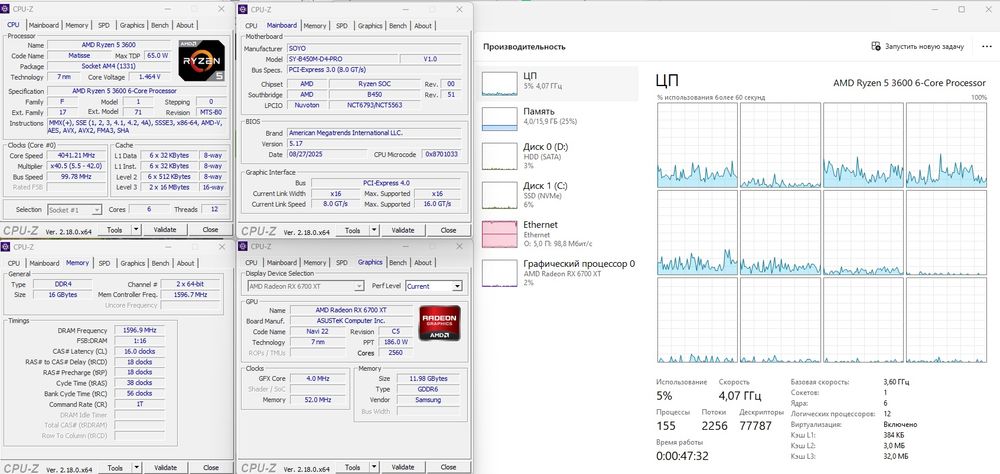Image resolution: width=1000 pixels, height=474 pixels.
Task: Click the CPU-Z title icon of Memory window
Action: [6, 247]
